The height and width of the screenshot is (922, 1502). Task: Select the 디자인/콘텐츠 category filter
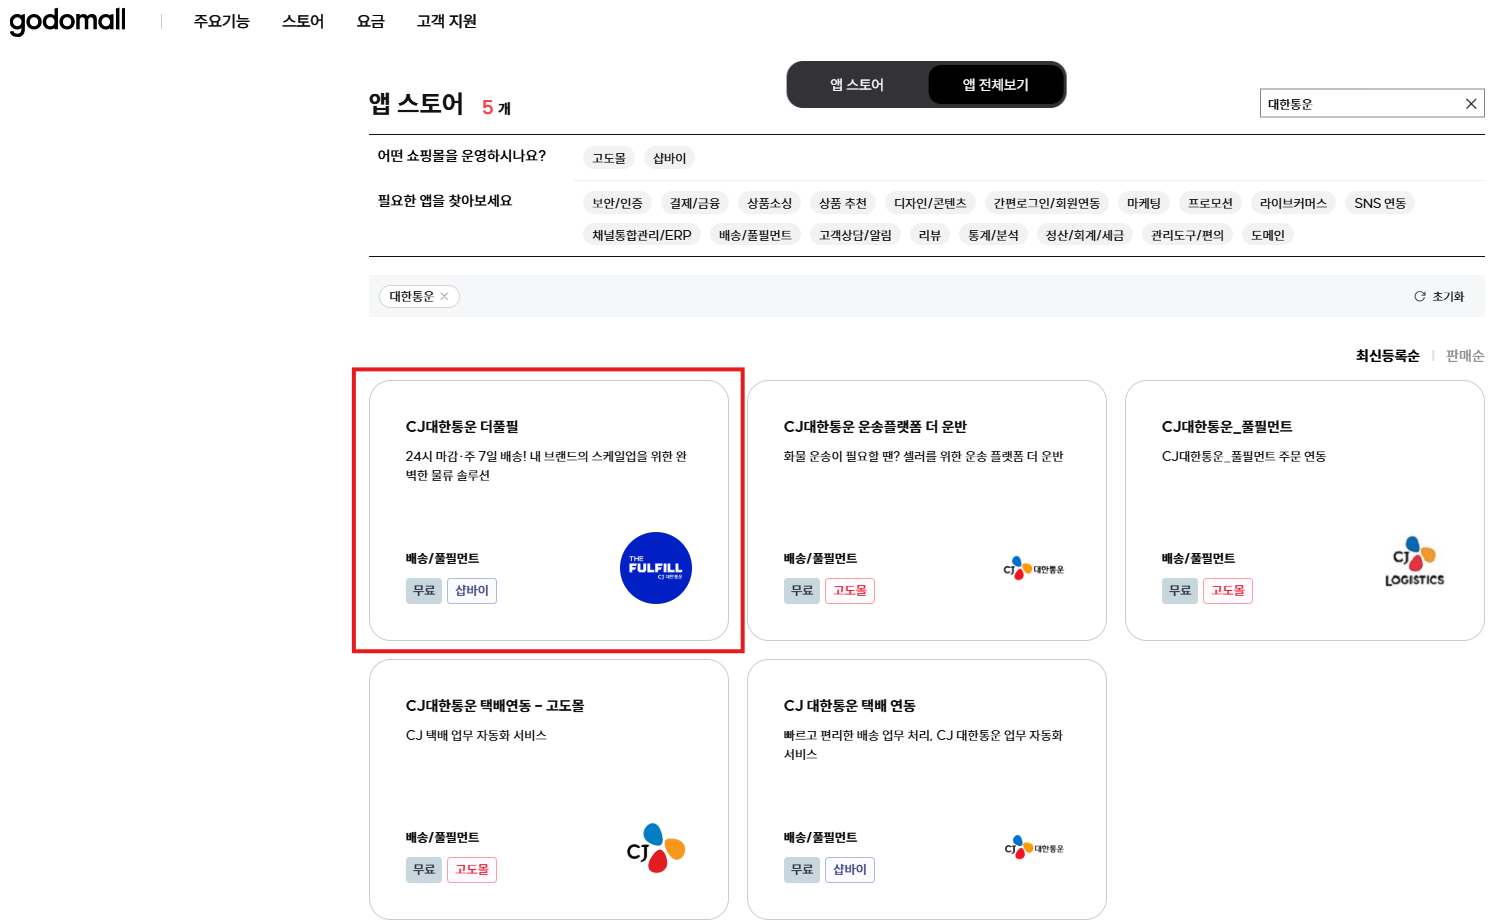point(931,203)
